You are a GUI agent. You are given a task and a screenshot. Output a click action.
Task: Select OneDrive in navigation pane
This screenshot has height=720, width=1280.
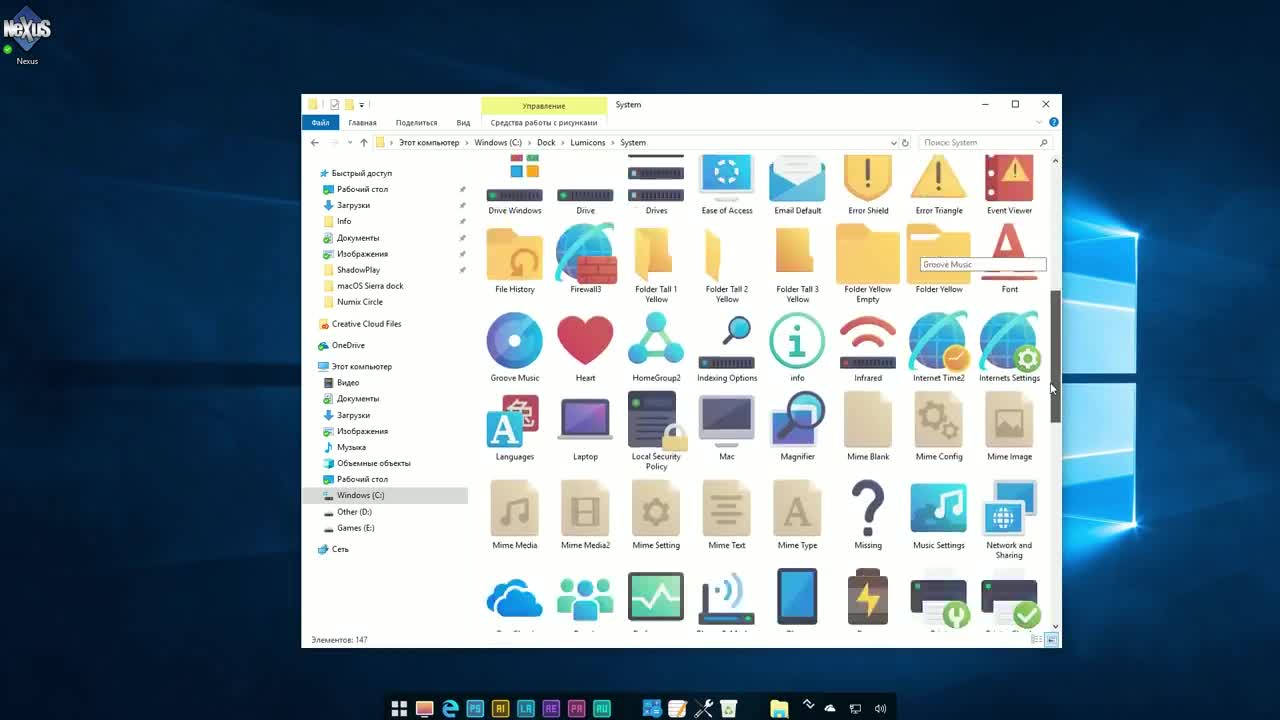(x=348, y=345)
